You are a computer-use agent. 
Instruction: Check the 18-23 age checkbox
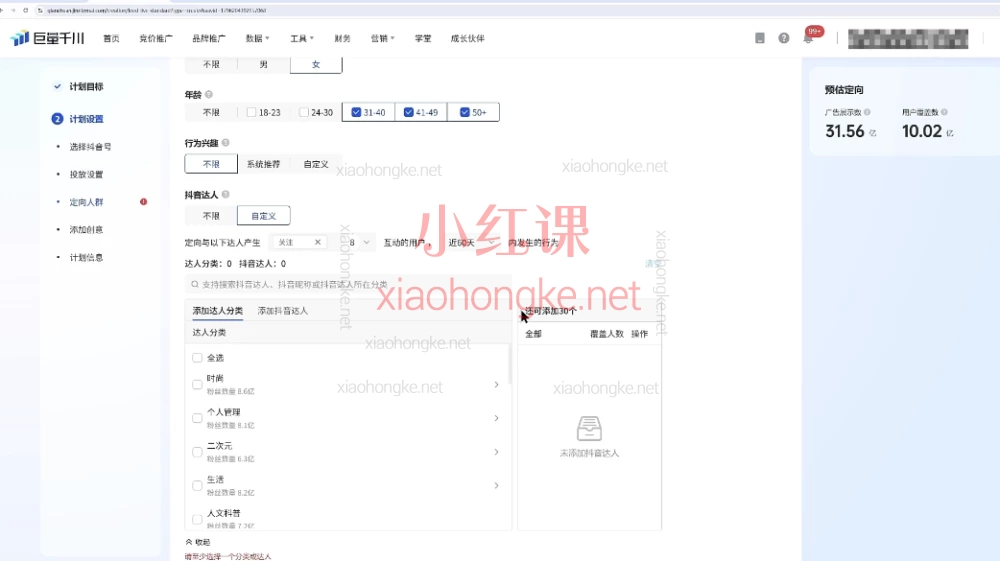[251, 112]
